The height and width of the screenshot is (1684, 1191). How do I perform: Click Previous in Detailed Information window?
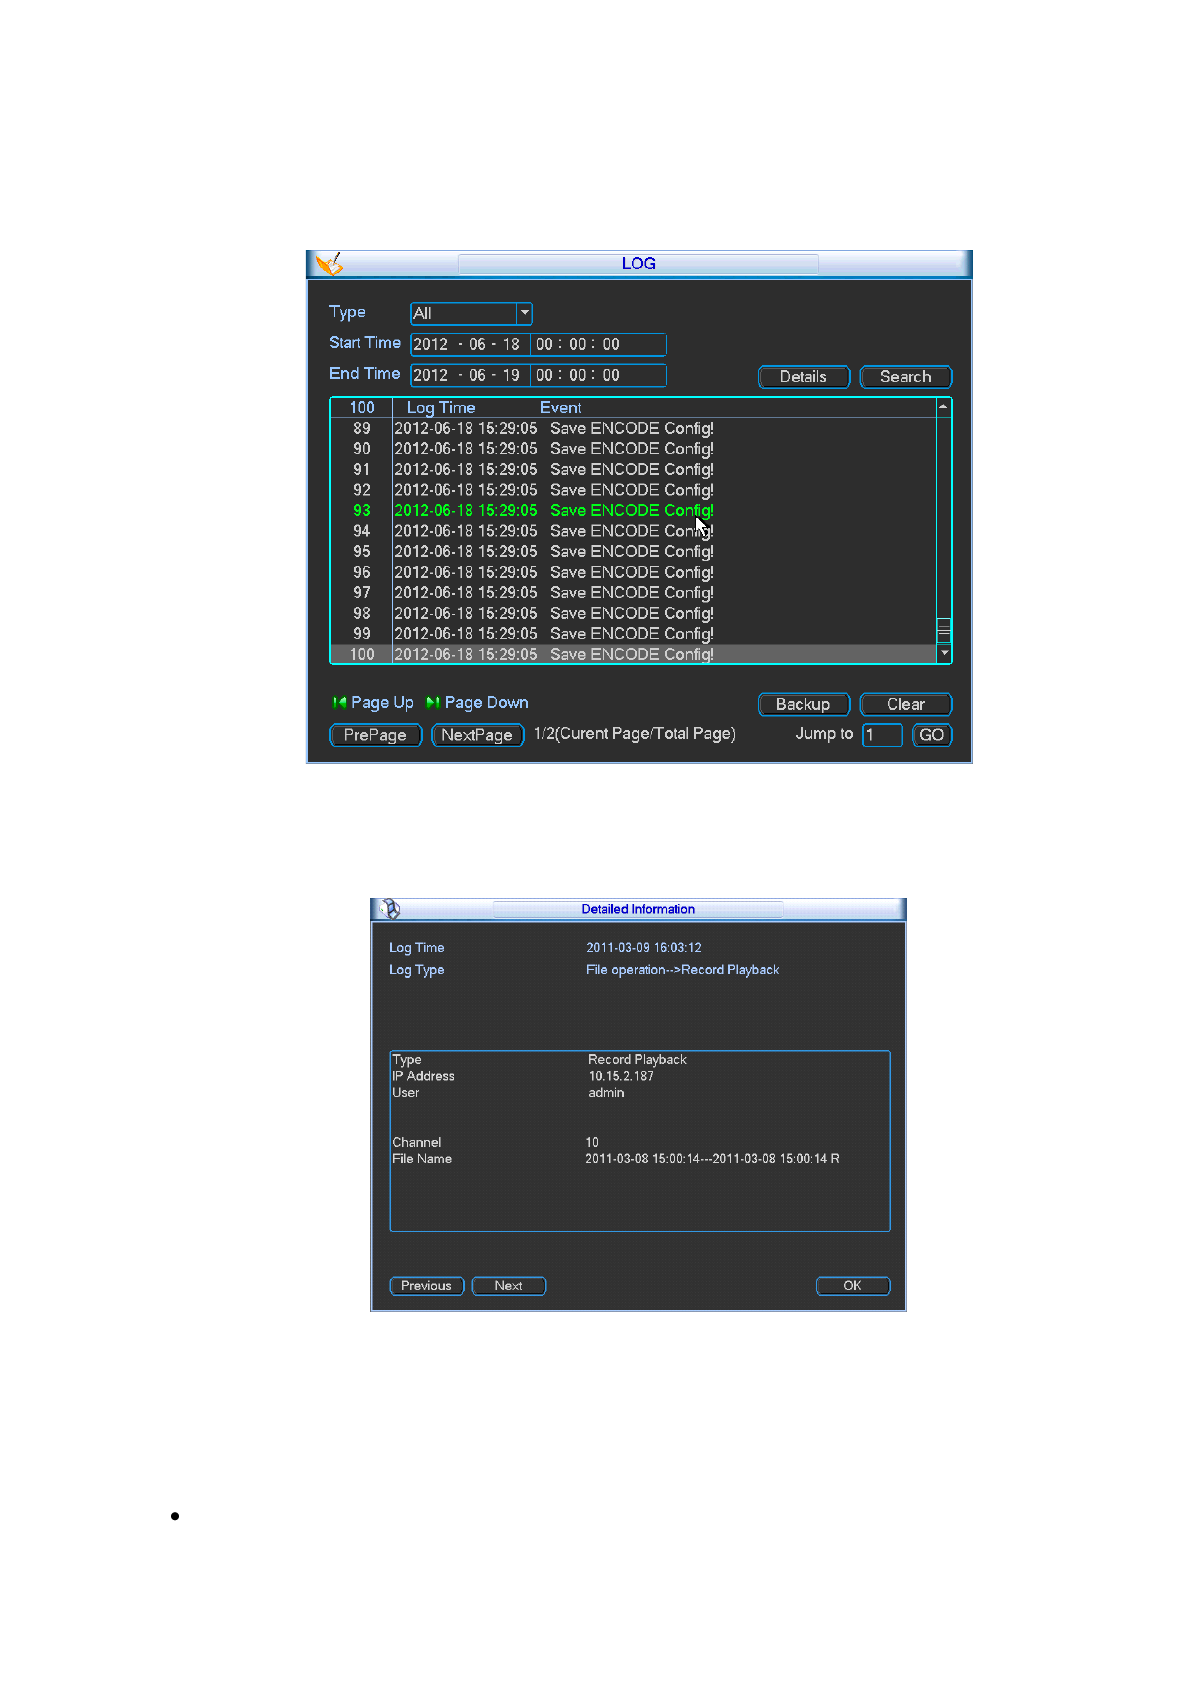pyautogui.click(x=427, y=1286)
